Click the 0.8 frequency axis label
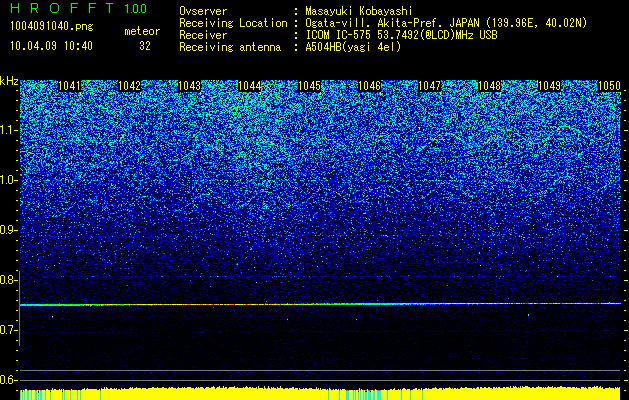The width and height of the screenshot is (629, 400). tap(8, 280)
